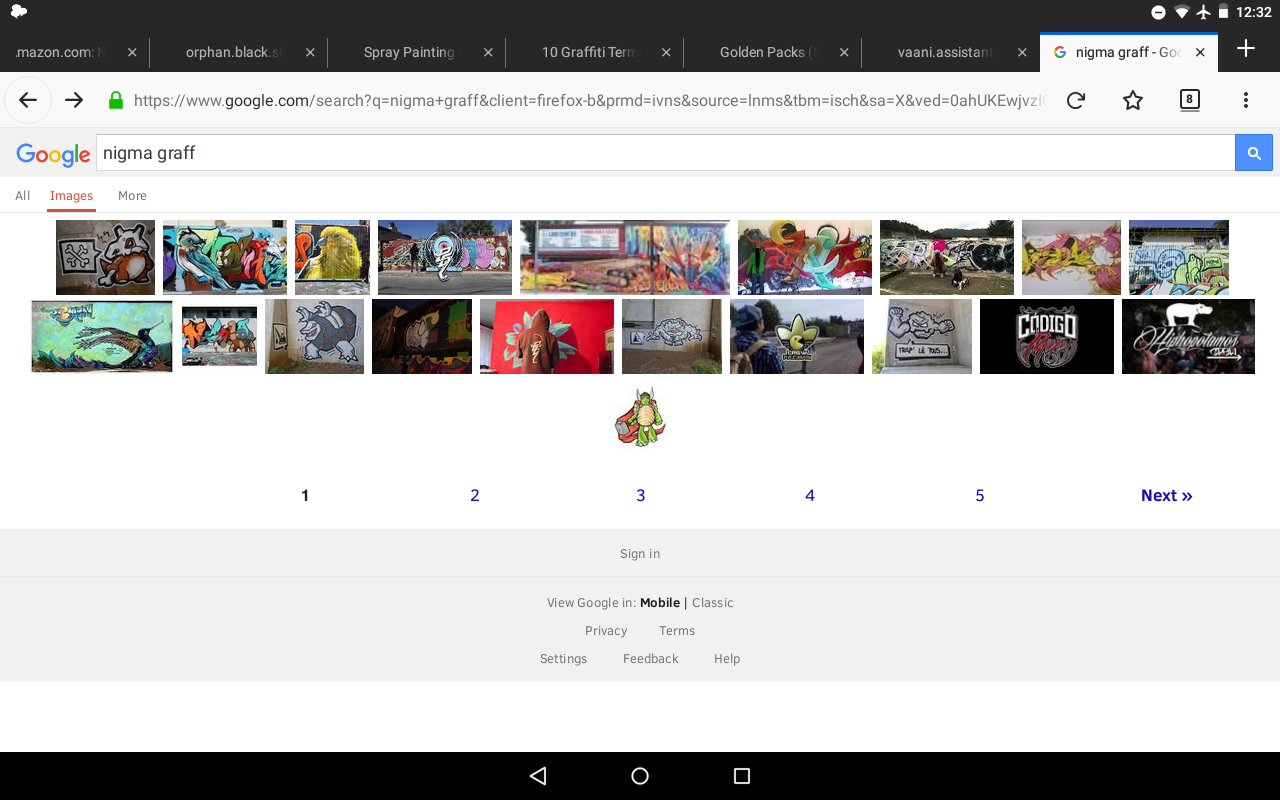Go to results page 5
The image size is (1280, 800).
pos(980,495)
